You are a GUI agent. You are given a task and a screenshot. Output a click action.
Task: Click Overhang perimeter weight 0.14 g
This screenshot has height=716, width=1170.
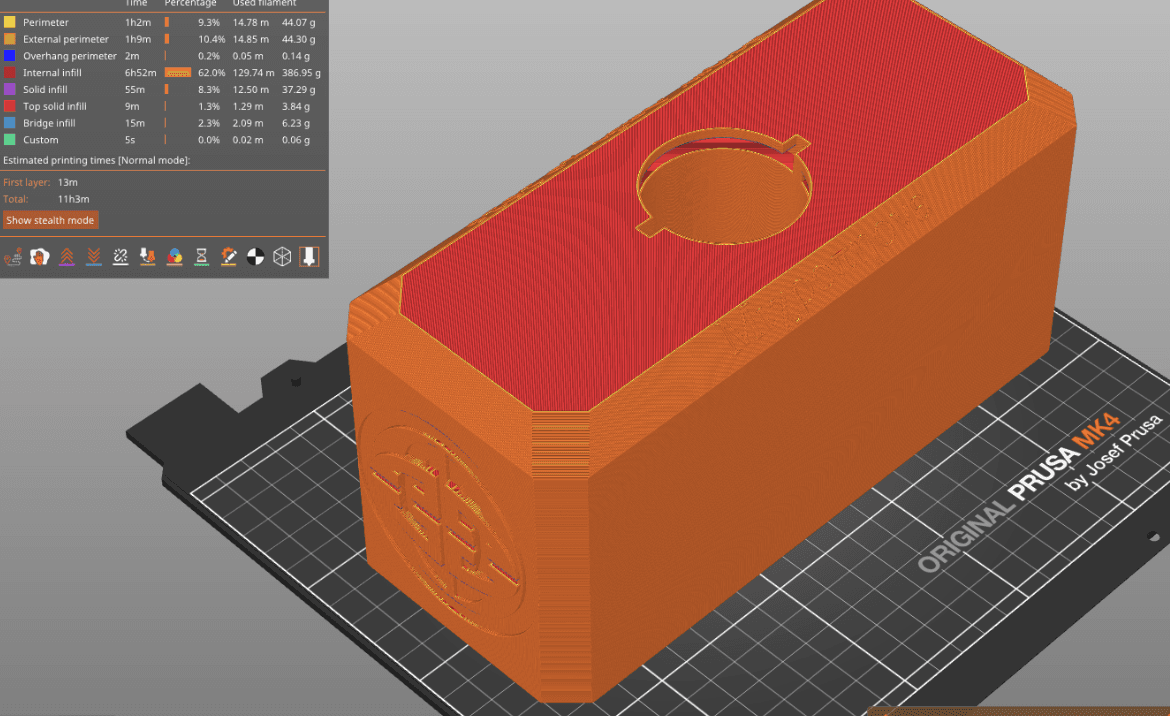click(295, 56)
